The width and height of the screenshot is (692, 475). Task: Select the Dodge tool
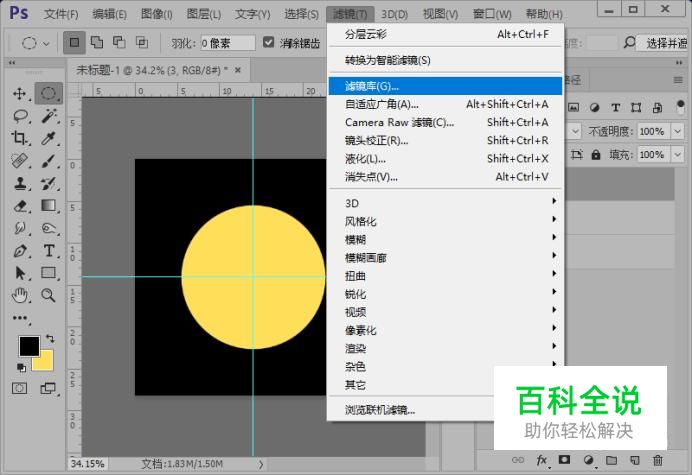49,228
